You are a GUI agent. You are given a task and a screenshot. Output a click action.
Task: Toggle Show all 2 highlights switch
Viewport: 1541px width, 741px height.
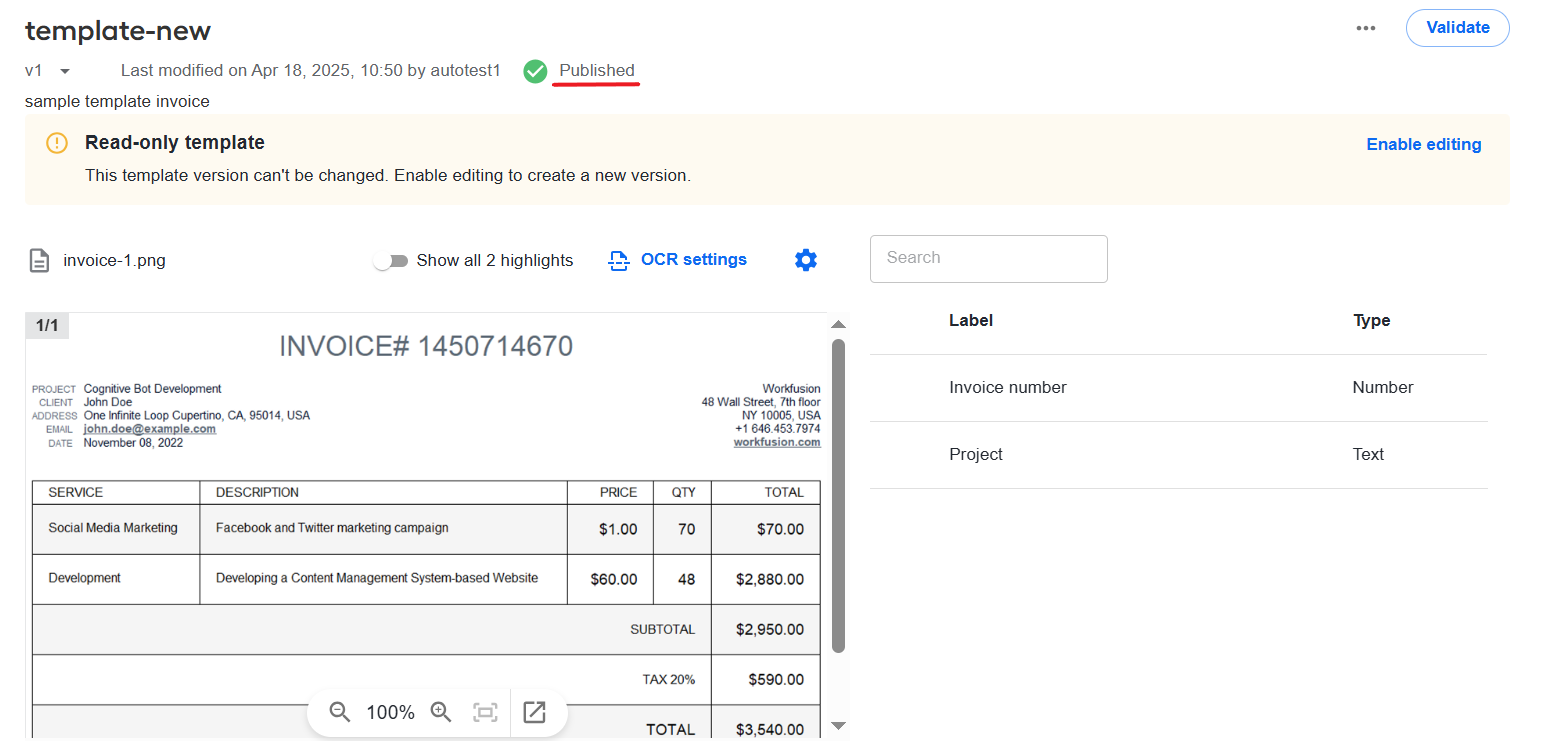(x=390, y=261)
